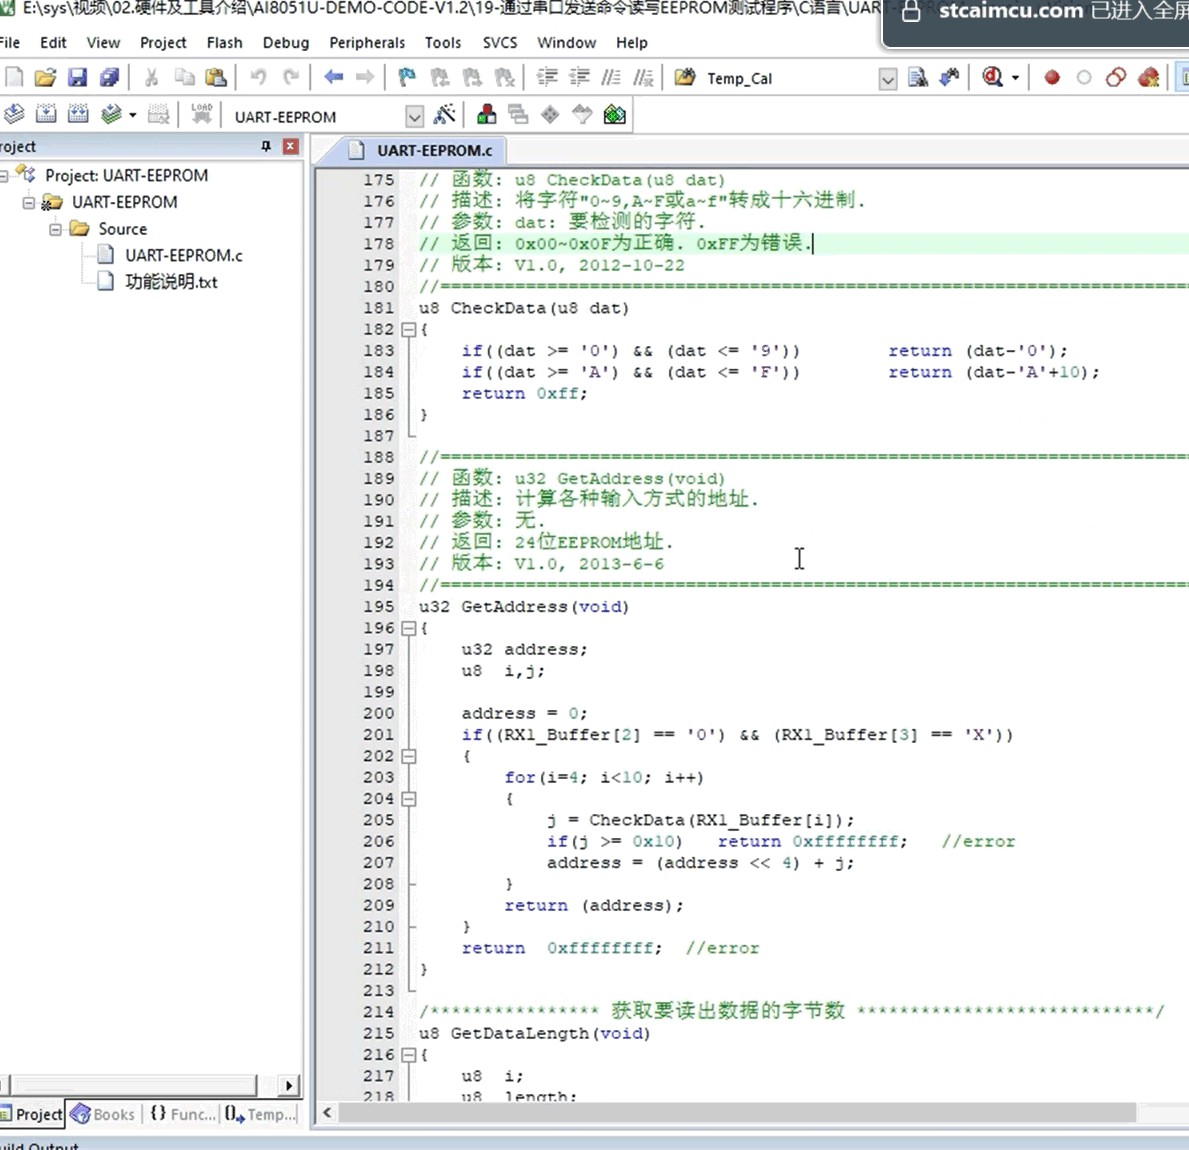This screenshot has width=1189, height=1150.
Task: Start incremental find
Action: coord(949,77)
